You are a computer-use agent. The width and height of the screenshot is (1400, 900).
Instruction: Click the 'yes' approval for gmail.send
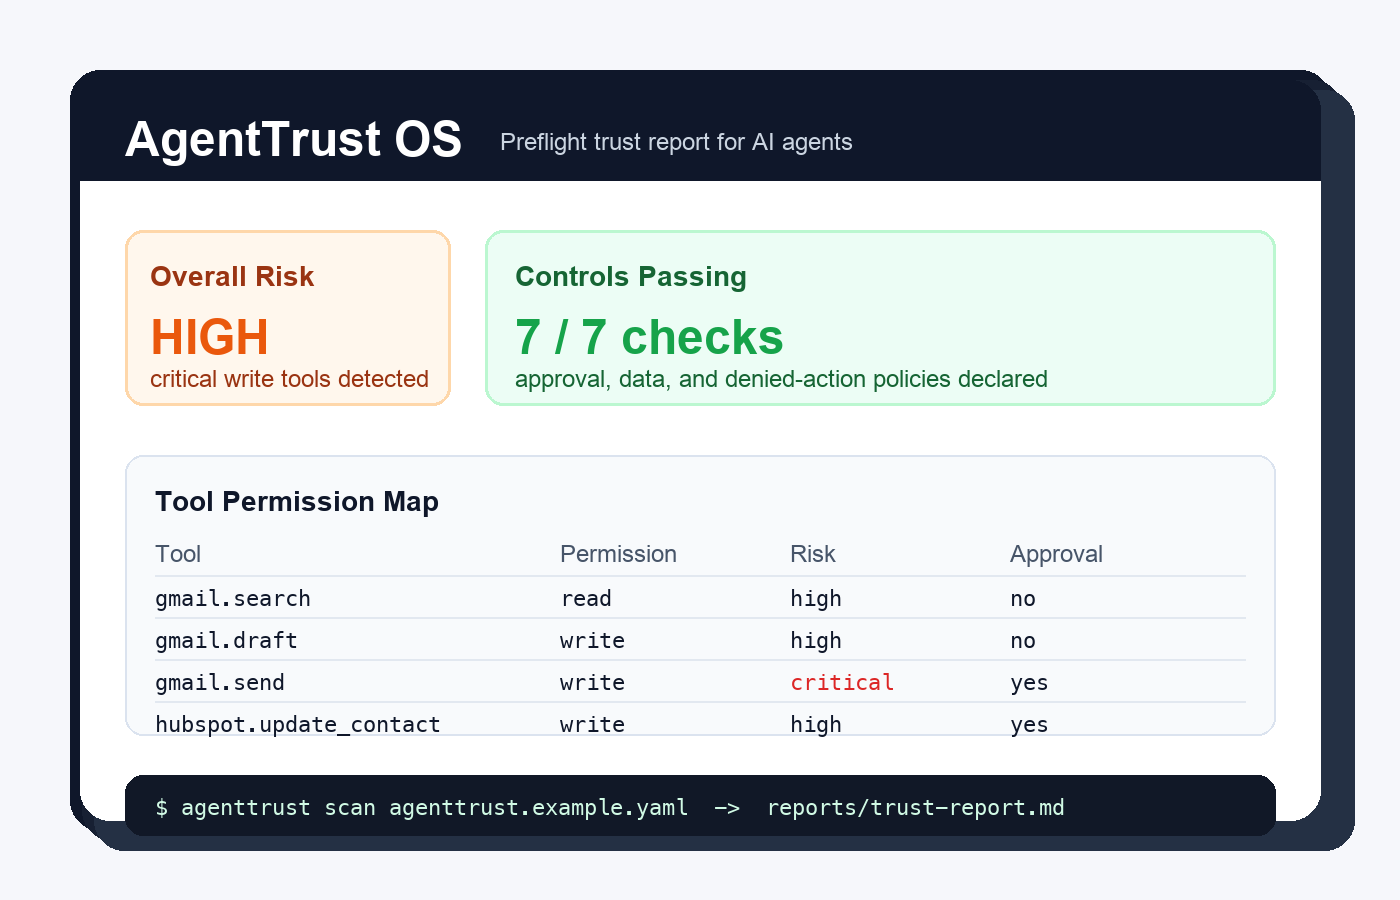(x=1029, y=683)
